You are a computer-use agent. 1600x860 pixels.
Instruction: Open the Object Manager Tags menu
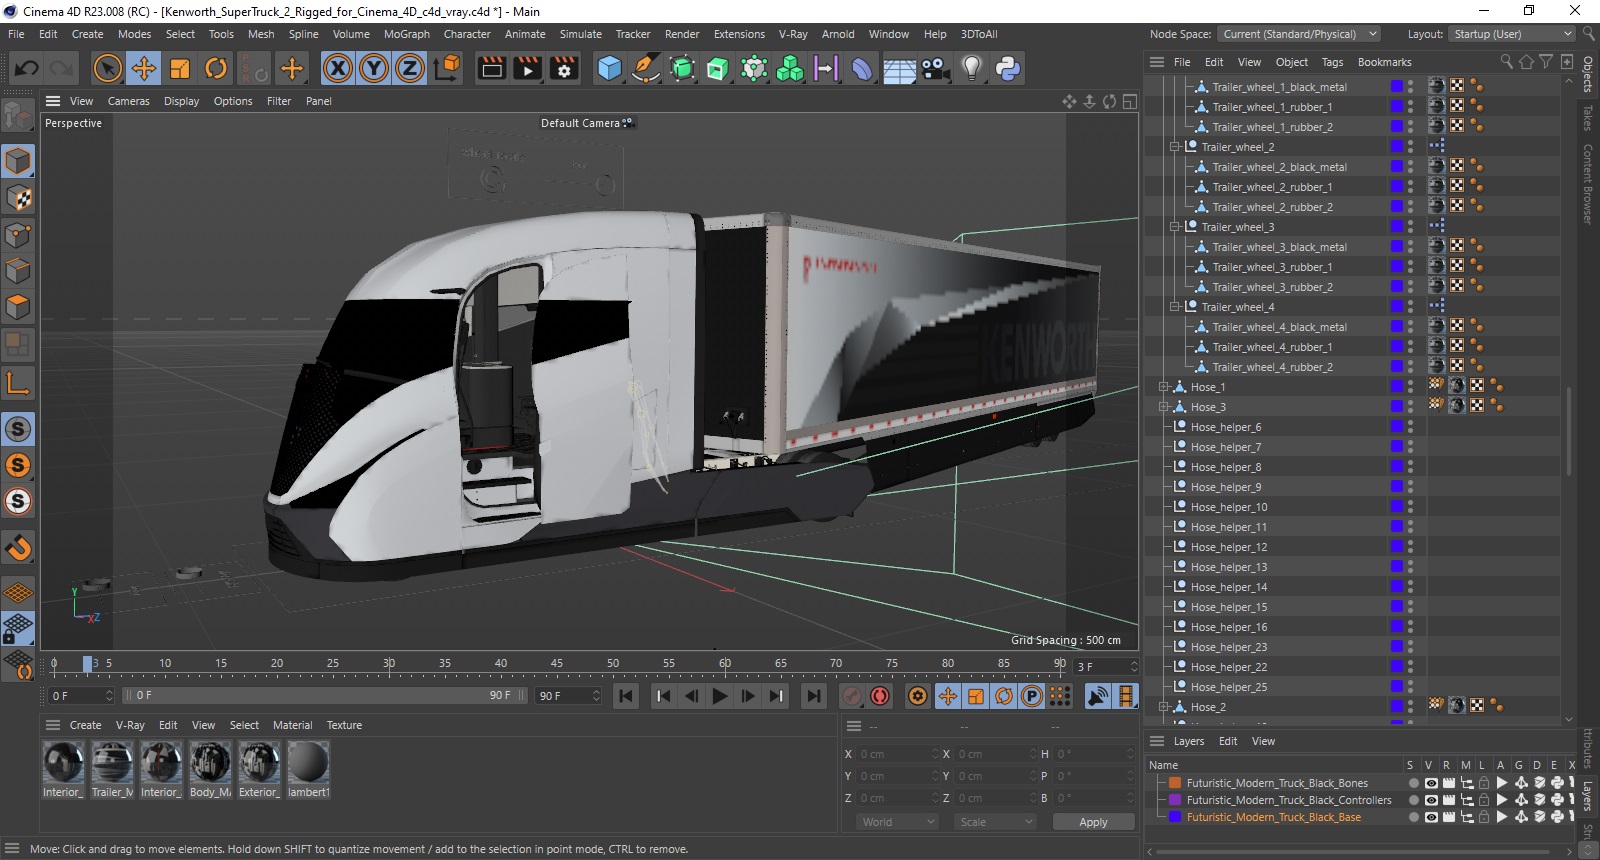(1332, 62)
